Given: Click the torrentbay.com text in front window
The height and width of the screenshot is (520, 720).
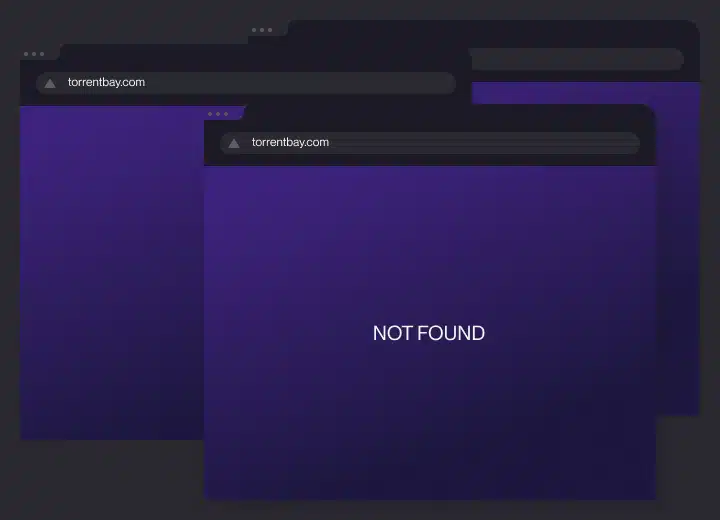Looking at the screenshot, I should pyautogui.click(x=290, y=142).
